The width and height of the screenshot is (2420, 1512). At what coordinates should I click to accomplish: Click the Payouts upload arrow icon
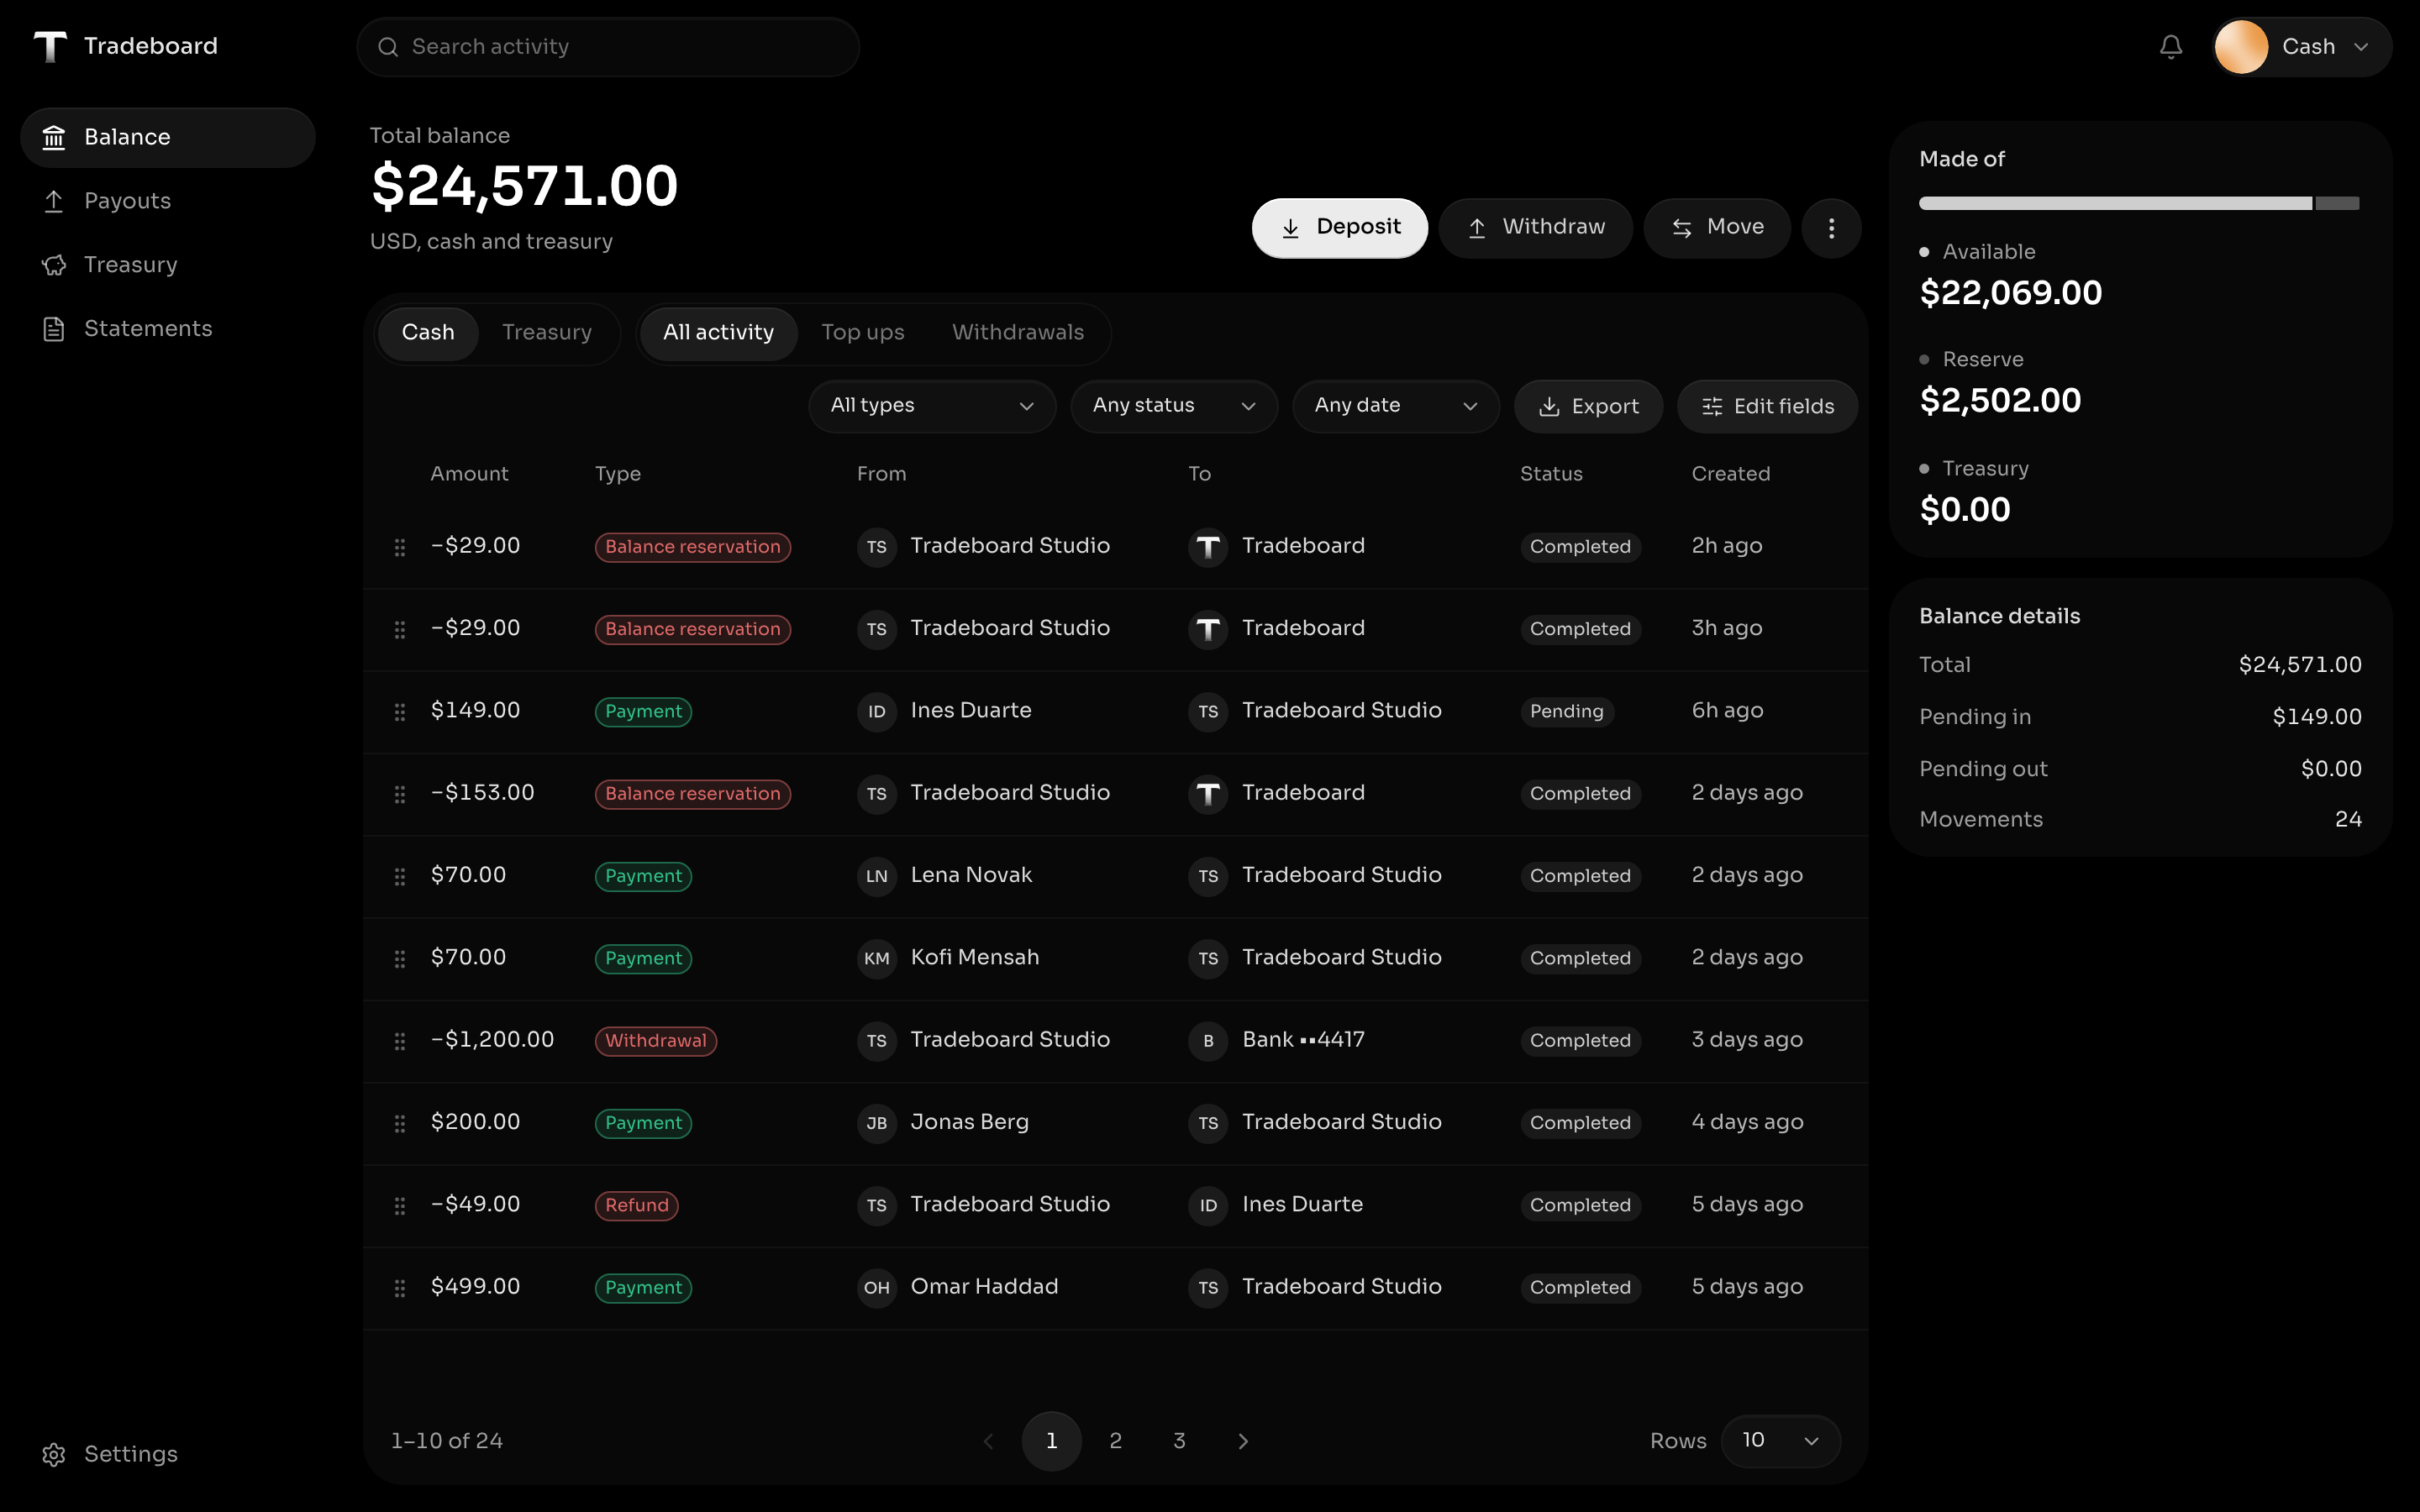(54, 201)
